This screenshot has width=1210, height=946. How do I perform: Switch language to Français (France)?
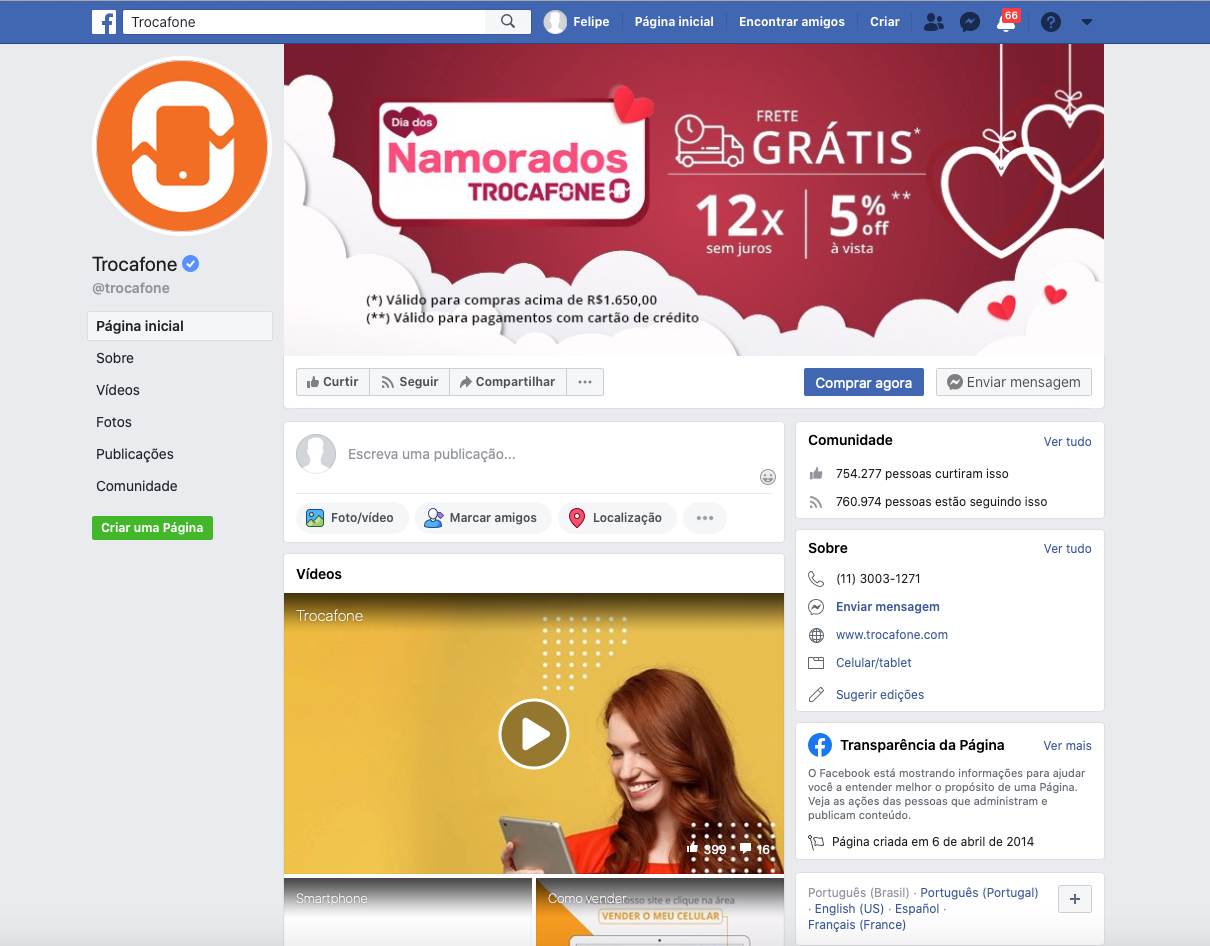click(857, 924)
